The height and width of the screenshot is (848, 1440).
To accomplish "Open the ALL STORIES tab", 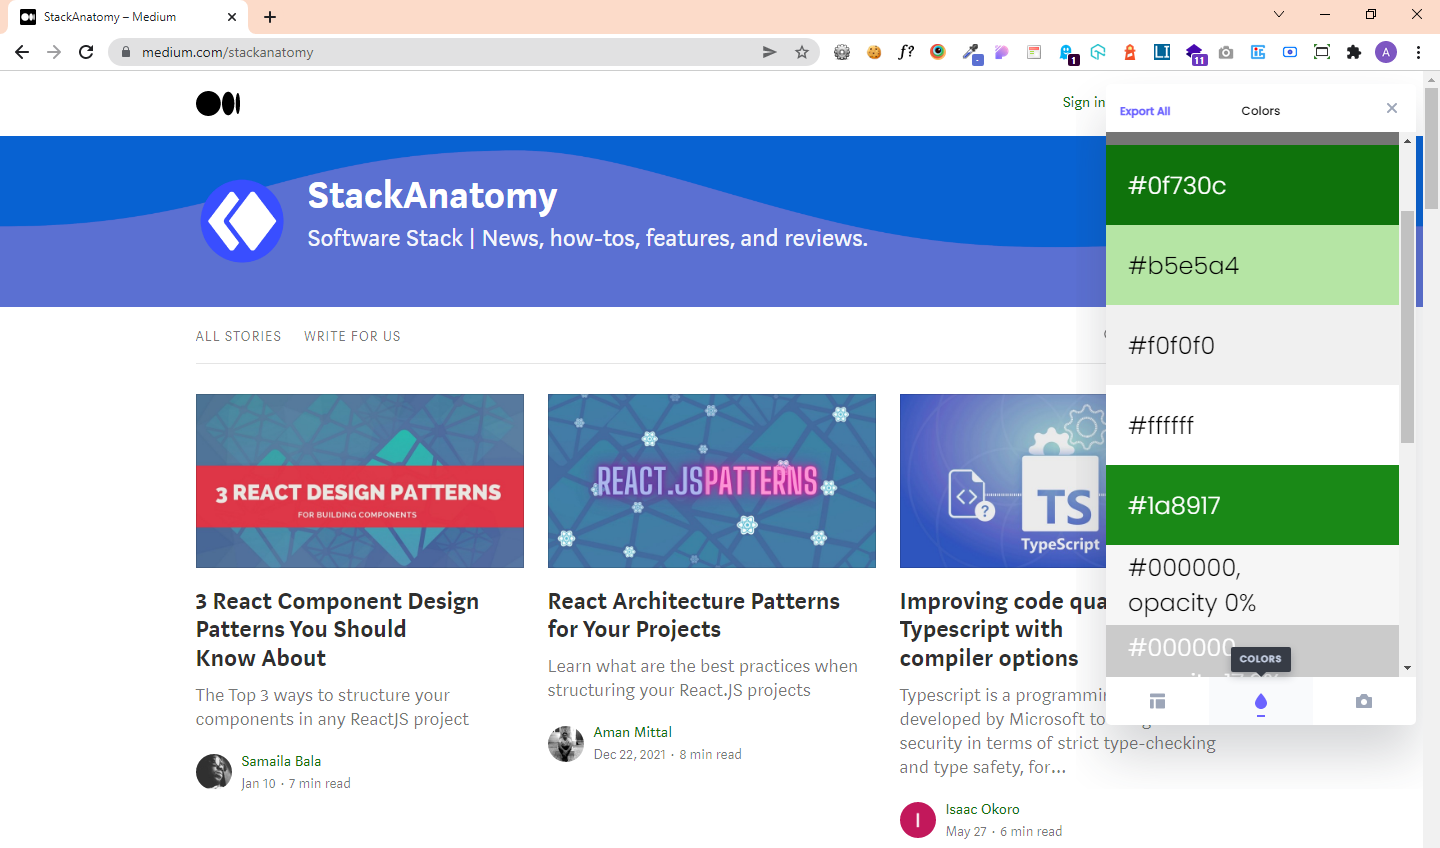I will point(238,336).
